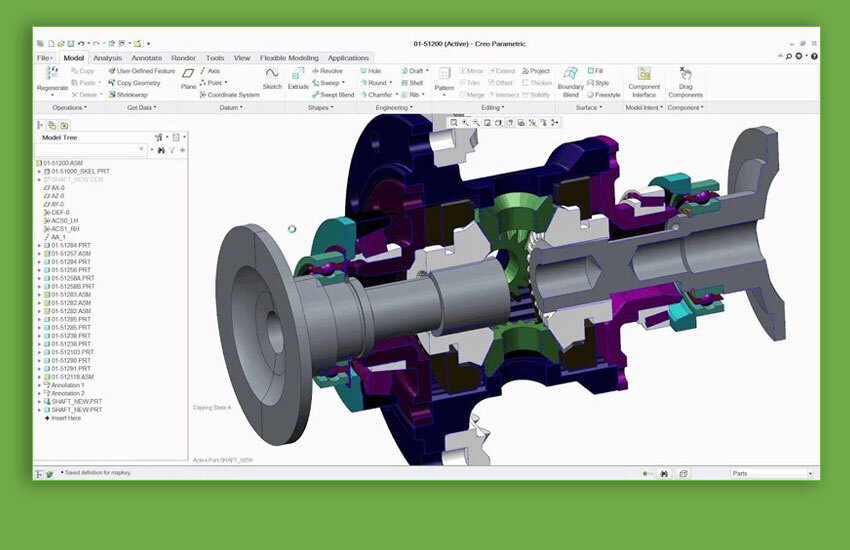The image size is (850, 550).
Task: Pick the Hole engineering tool
Action: [x=371, y=71]
